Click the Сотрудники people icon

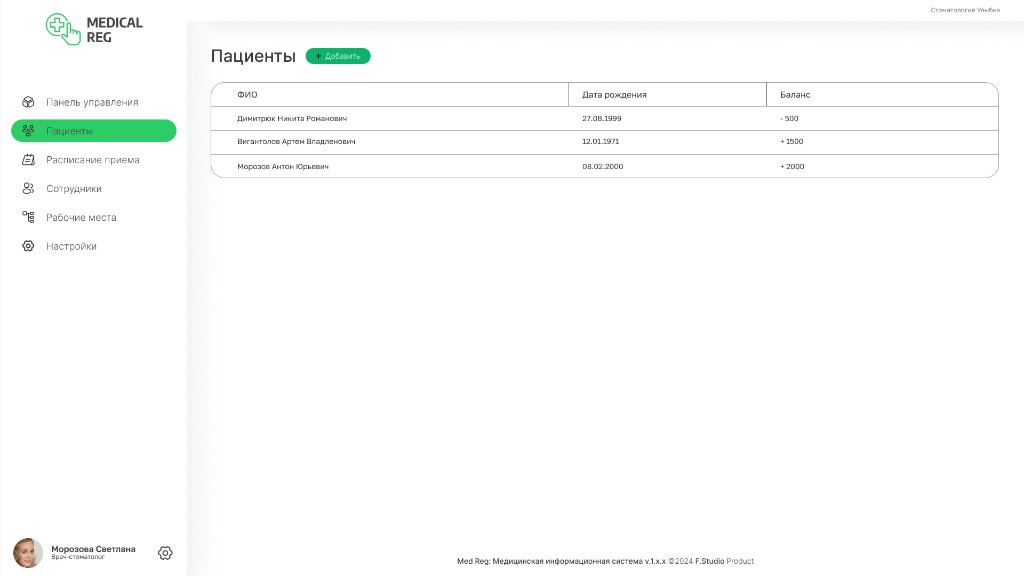pyautogui.click(x=28, y=188)
